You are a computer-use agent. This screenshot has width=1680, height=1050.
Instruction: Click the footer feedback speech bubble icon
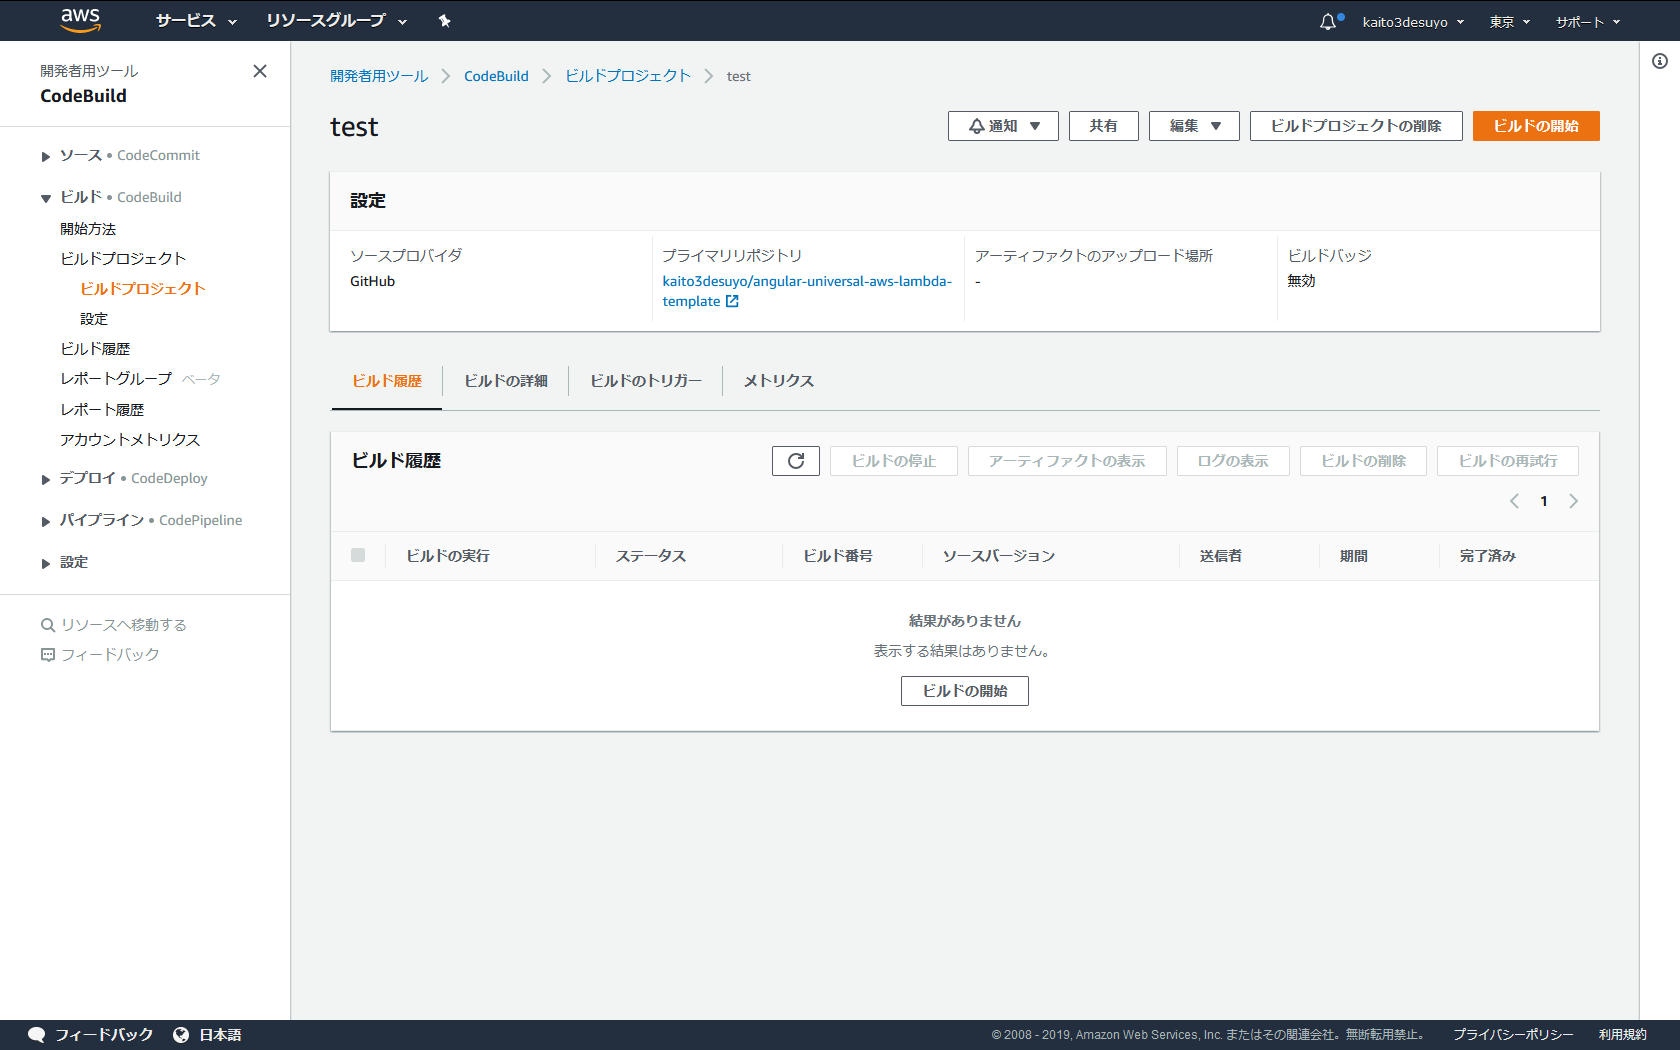[37, 1035]
